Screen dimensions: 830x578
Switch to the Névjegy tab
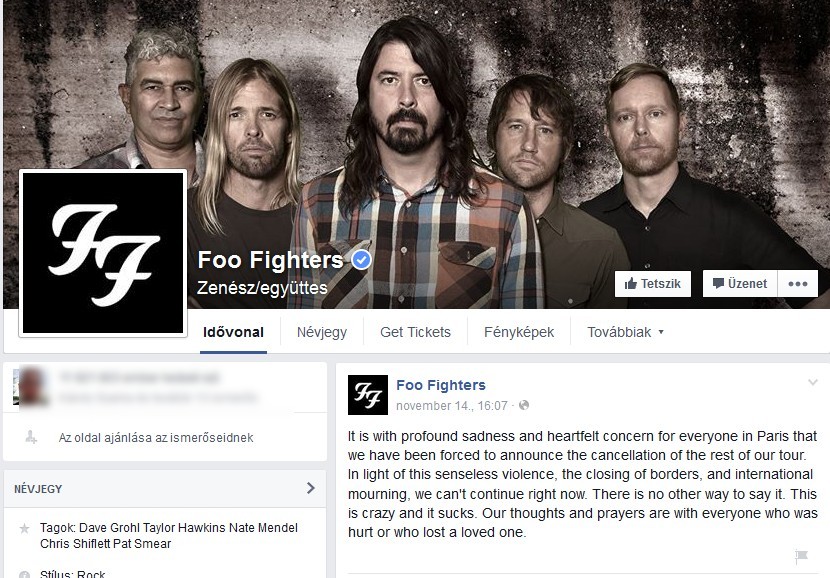click(322, 332)
